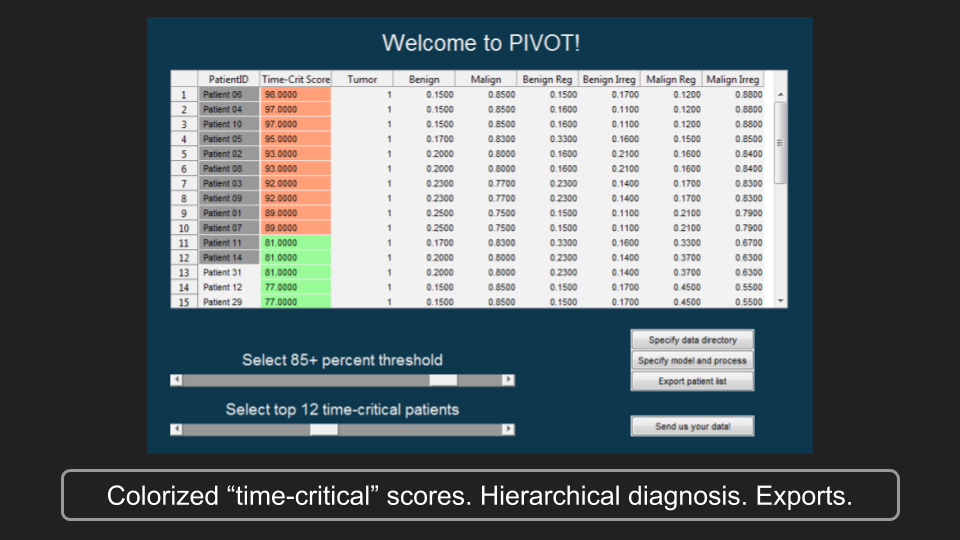Select the Patient 07 cell
The width and height of the screenshot is (960, 540).
[229, 228]
